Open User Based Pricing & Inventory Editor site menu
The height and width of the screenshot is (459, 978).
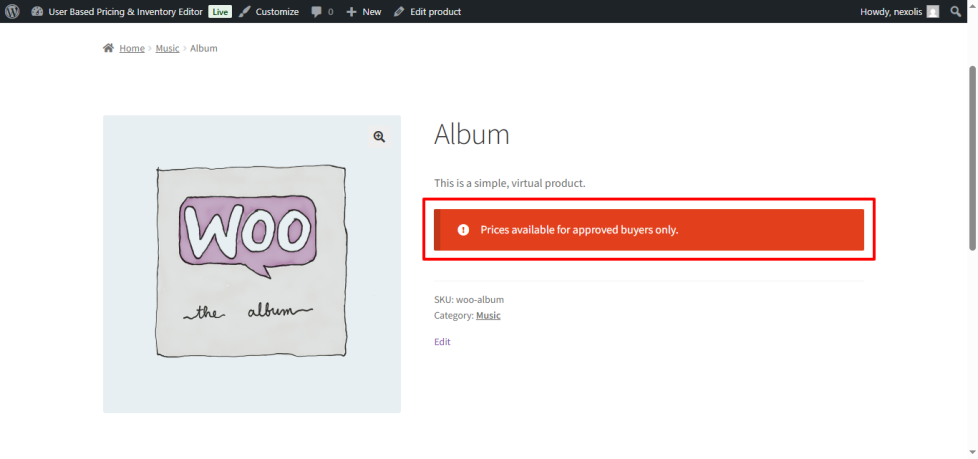(117, 11)
